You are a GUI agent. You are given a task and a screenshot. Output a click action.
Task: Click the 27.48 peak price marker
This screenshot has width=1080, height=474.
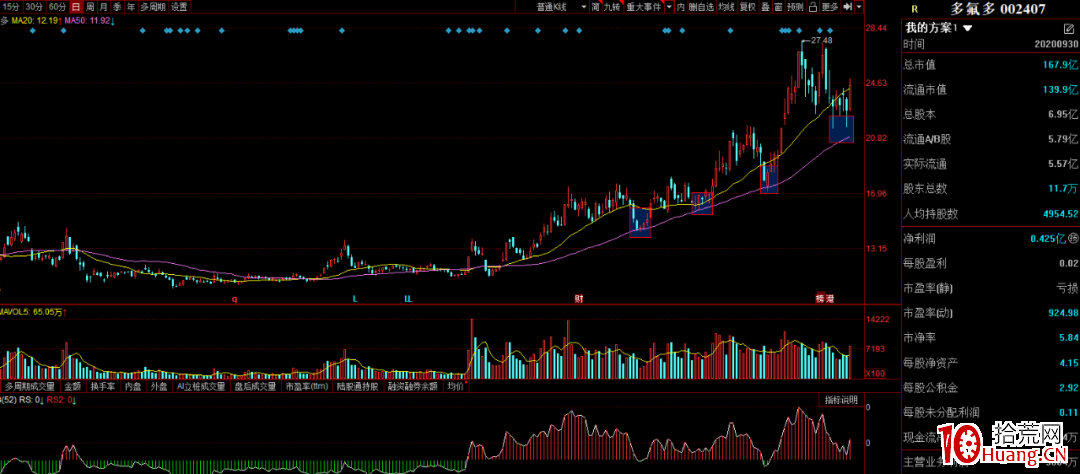tap(821, 40)
